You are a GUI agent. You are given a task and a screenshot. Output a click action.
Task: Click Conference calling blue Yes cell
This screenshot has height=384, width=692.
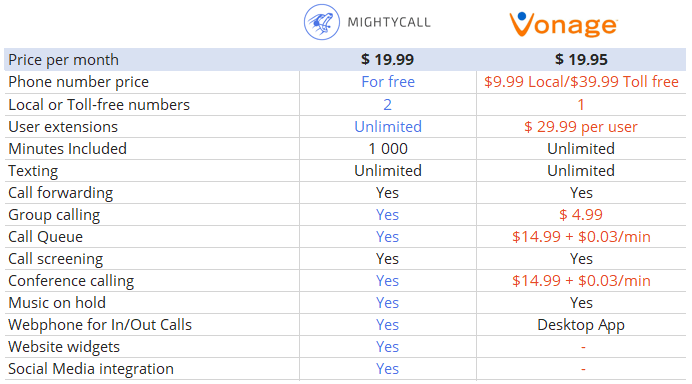tap(387, 281)
